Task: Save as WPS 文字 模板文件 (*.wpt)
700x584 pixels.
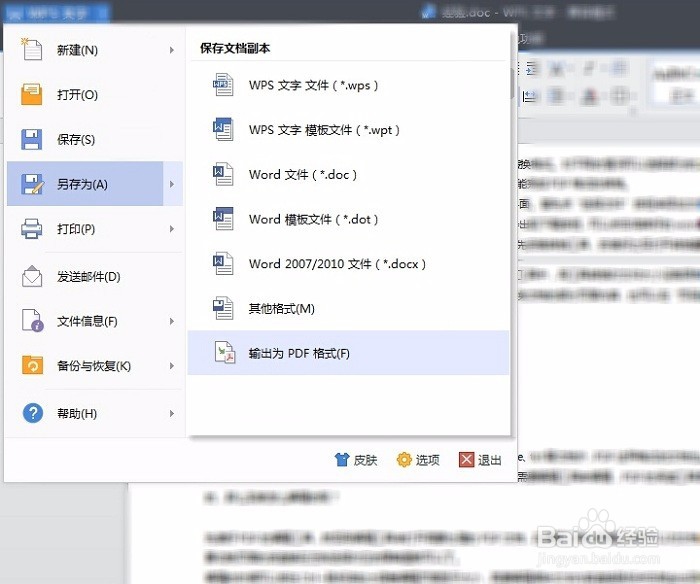Action: coord(348,129)
